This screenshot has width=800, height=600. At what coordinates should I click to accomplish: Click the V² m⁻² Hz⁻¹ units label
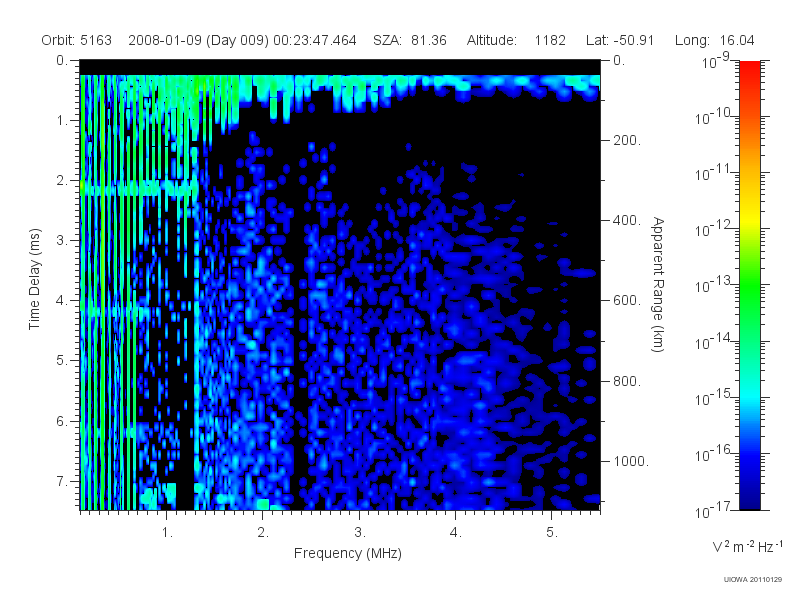(747, 546)
